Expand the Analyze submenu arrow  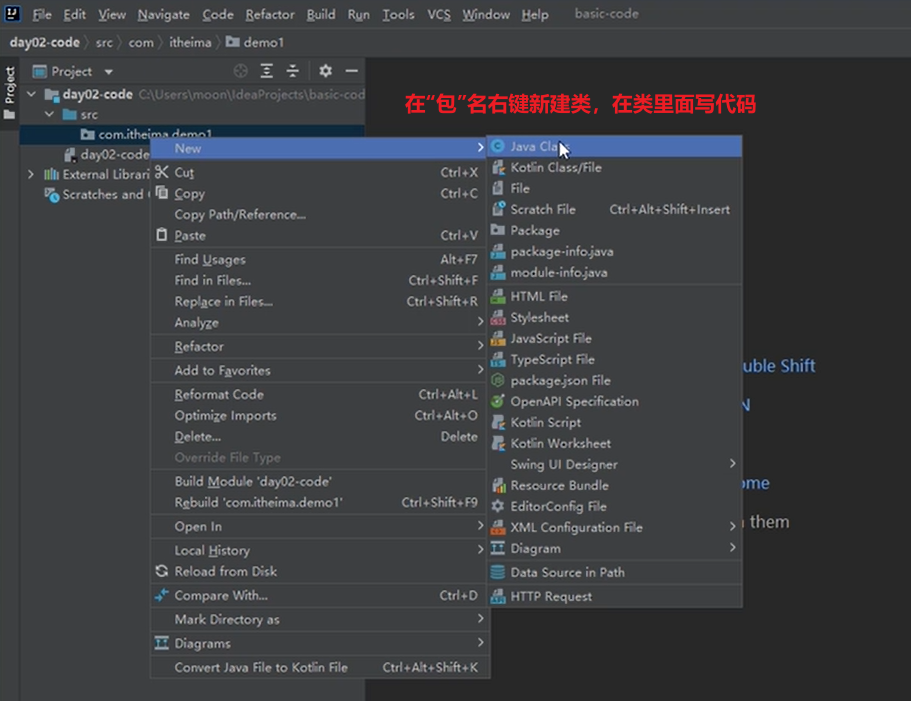click(480, 322)
